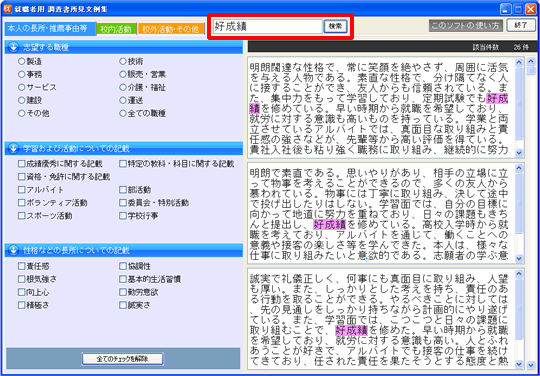Open the 本人の長所・推薦事由等 tab
The image size is (540, 376).
[x=51, y=29]
